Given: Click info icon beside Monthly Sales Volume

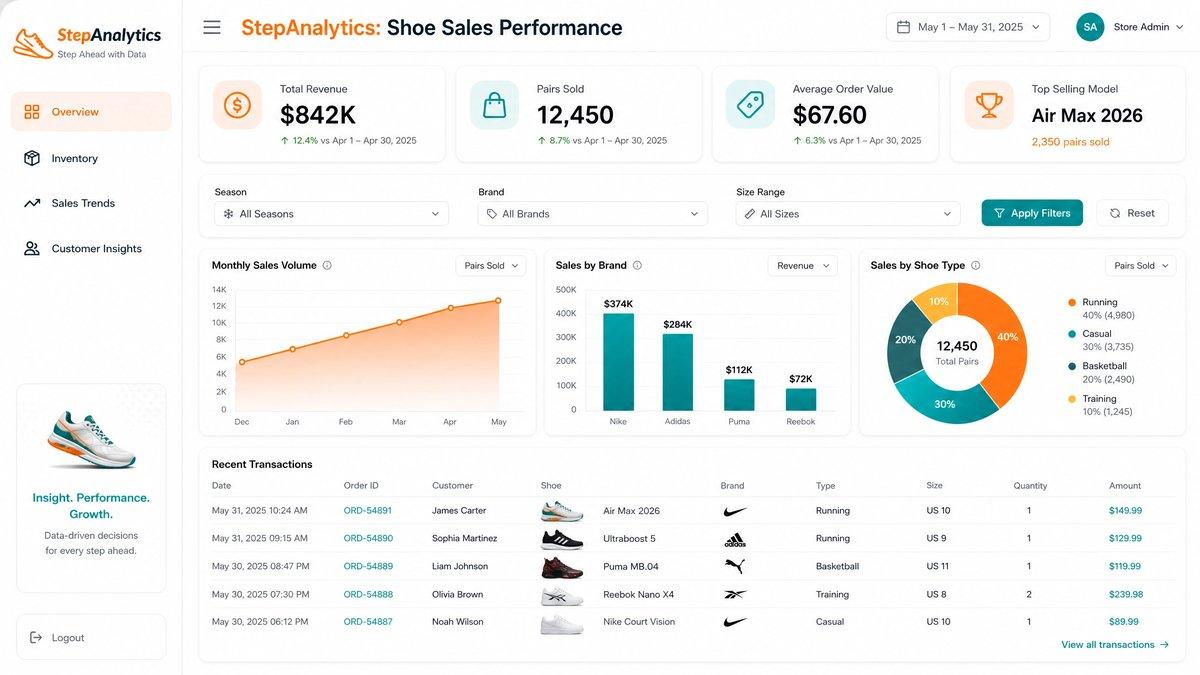Looking at the screenshot, I should point(327,266).
